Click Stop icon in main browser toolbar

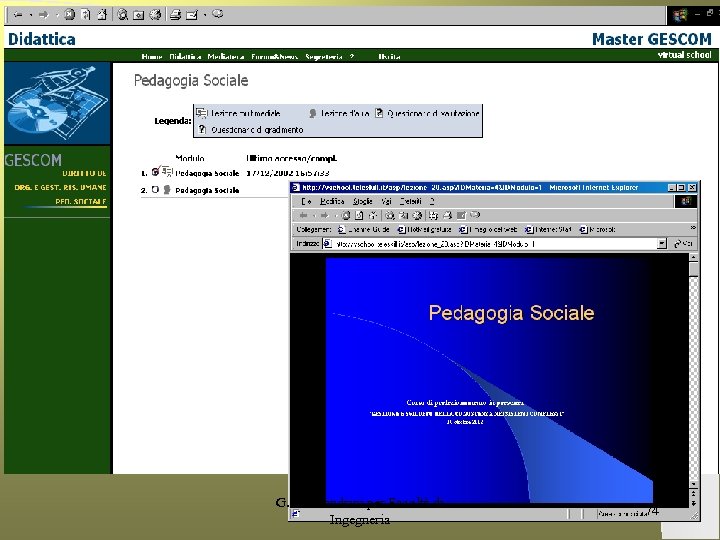click(69, 15)
